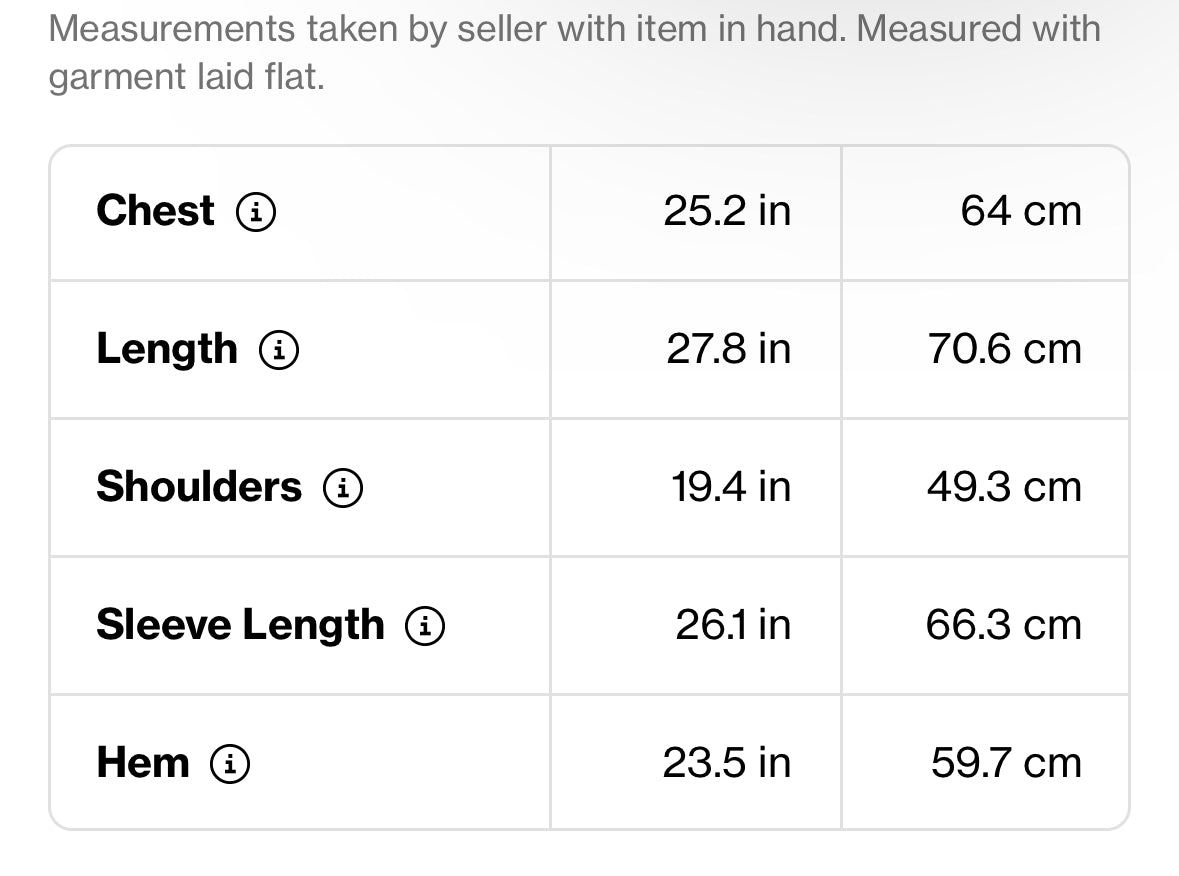
Task: Click the Sleeve Length info icon
Action: click(425, 626)
